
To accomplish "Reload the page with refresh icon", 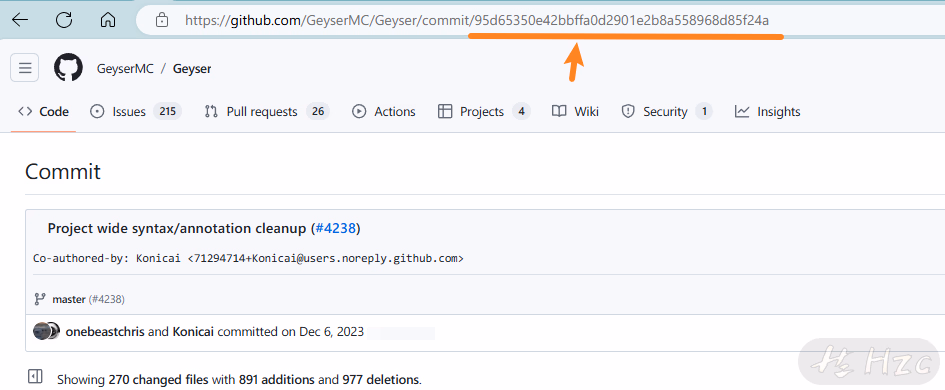I will click(x=64, y=20).
